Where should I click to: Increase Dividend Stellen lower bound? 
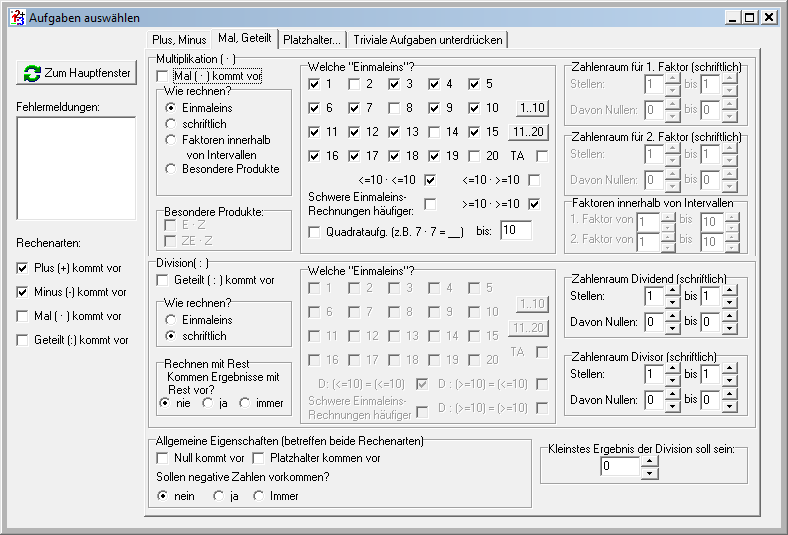click(x=672, y=291)
